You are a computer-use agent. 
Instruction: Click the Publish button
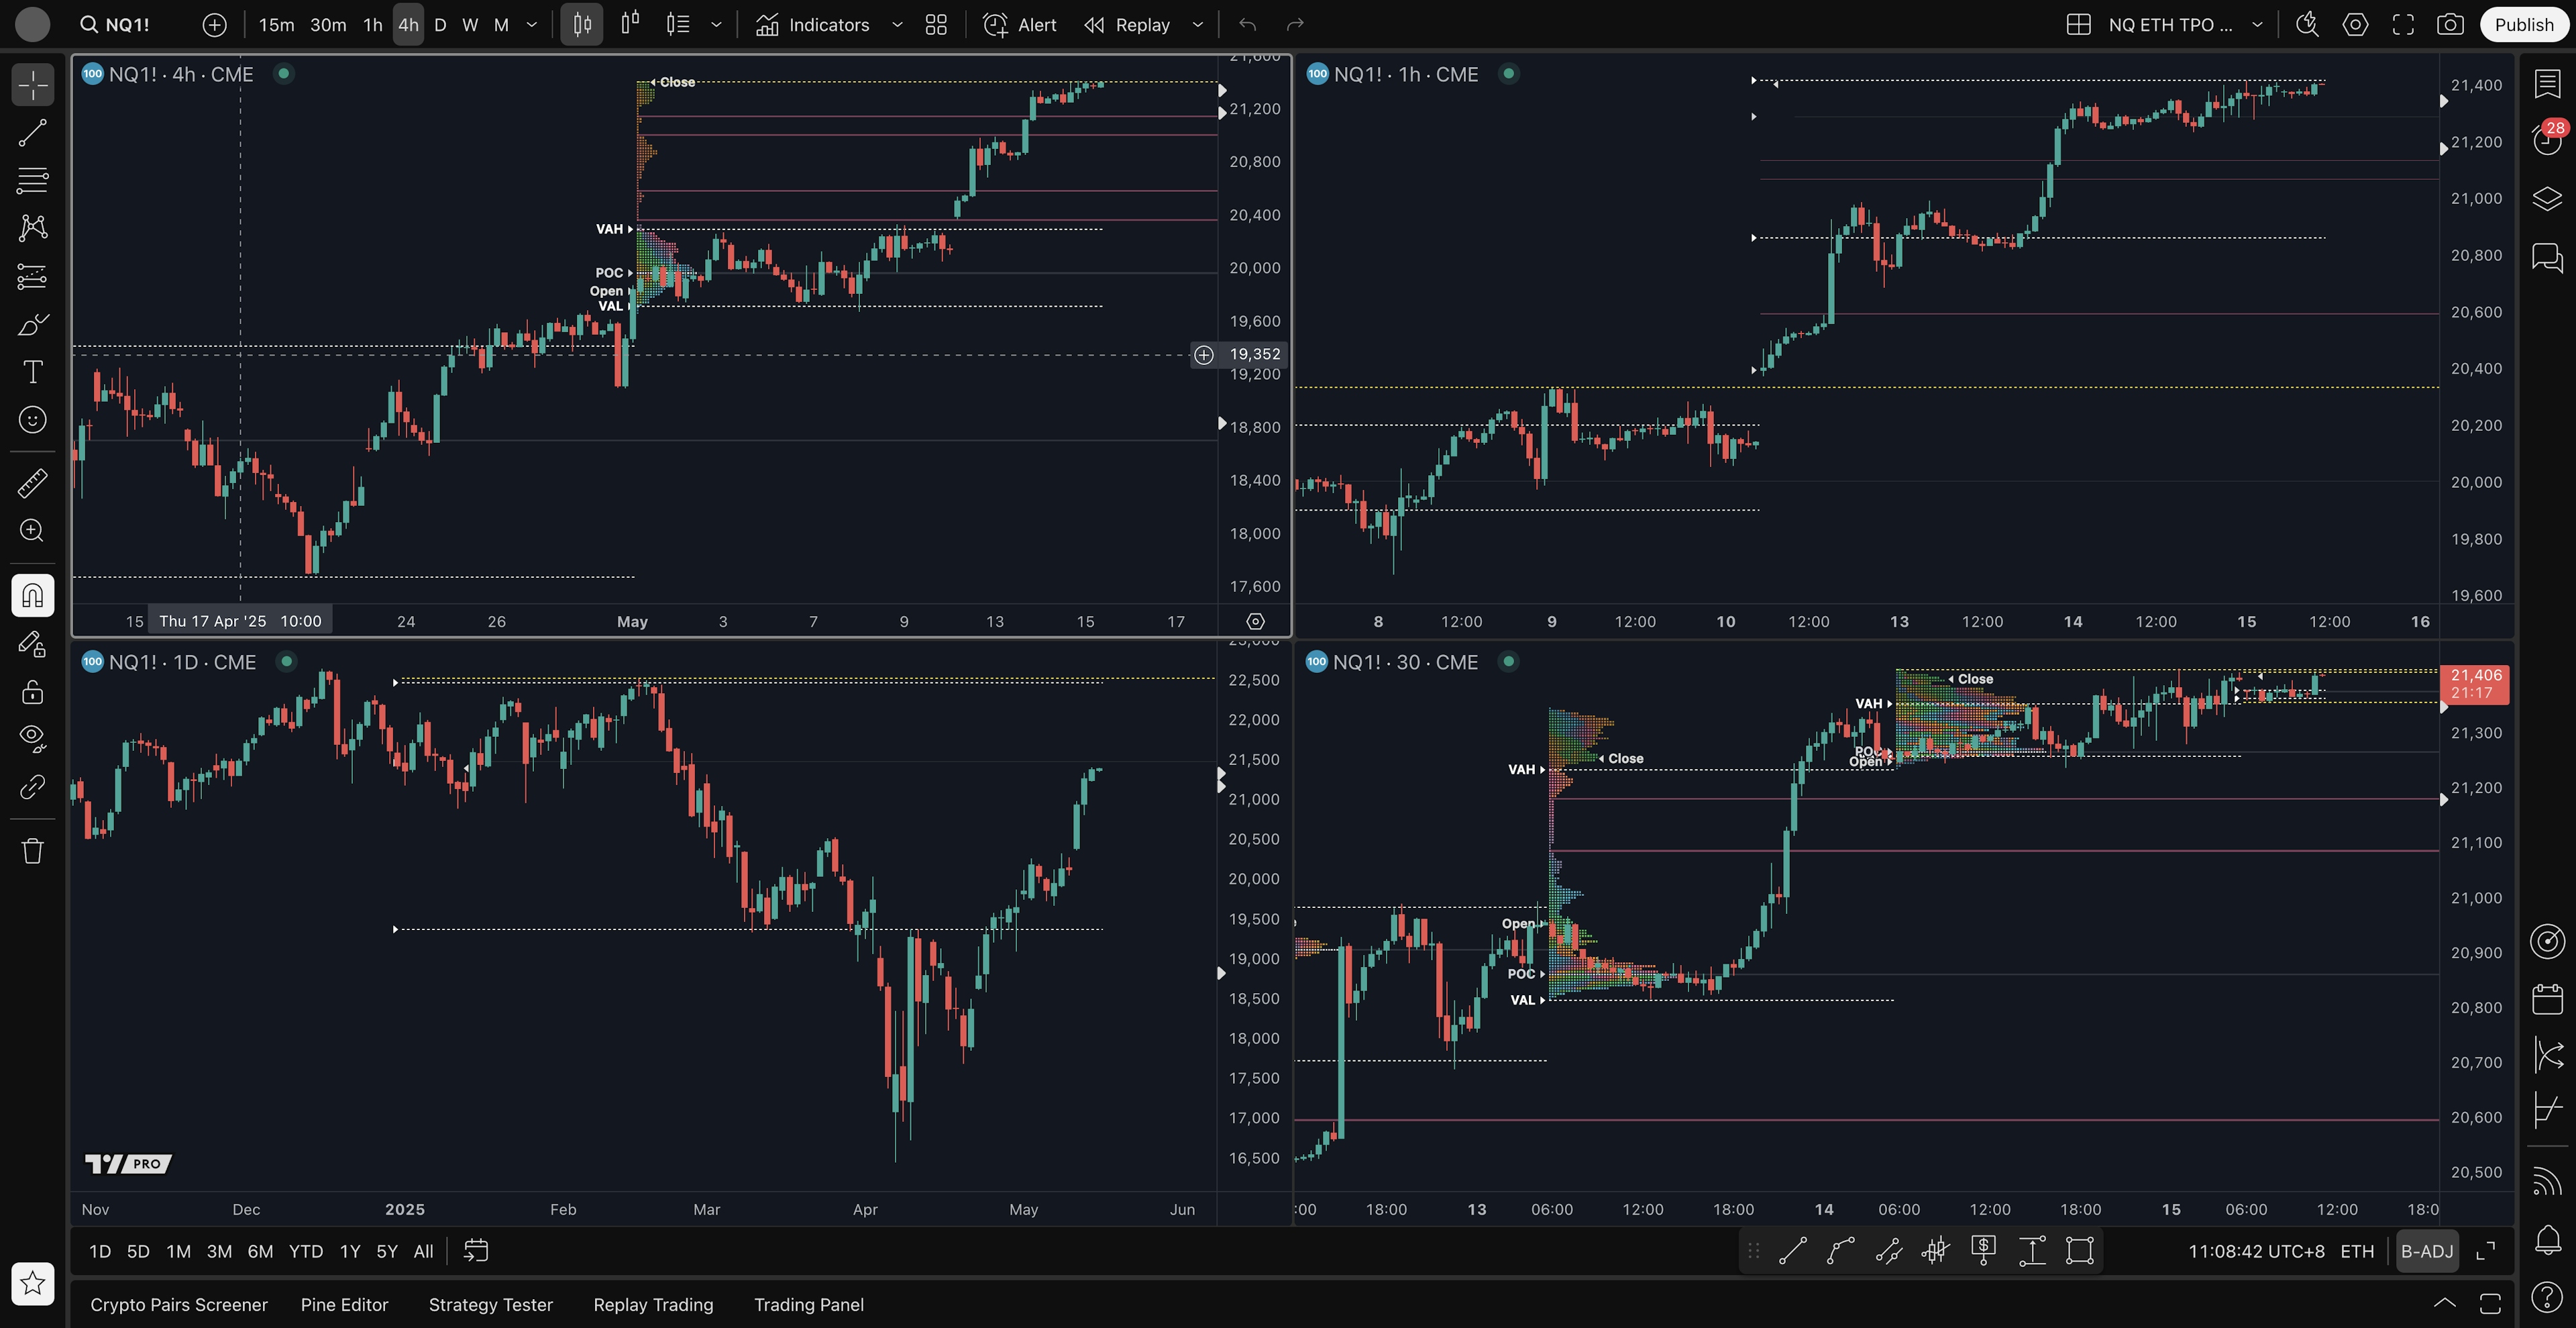point(2523,25)
